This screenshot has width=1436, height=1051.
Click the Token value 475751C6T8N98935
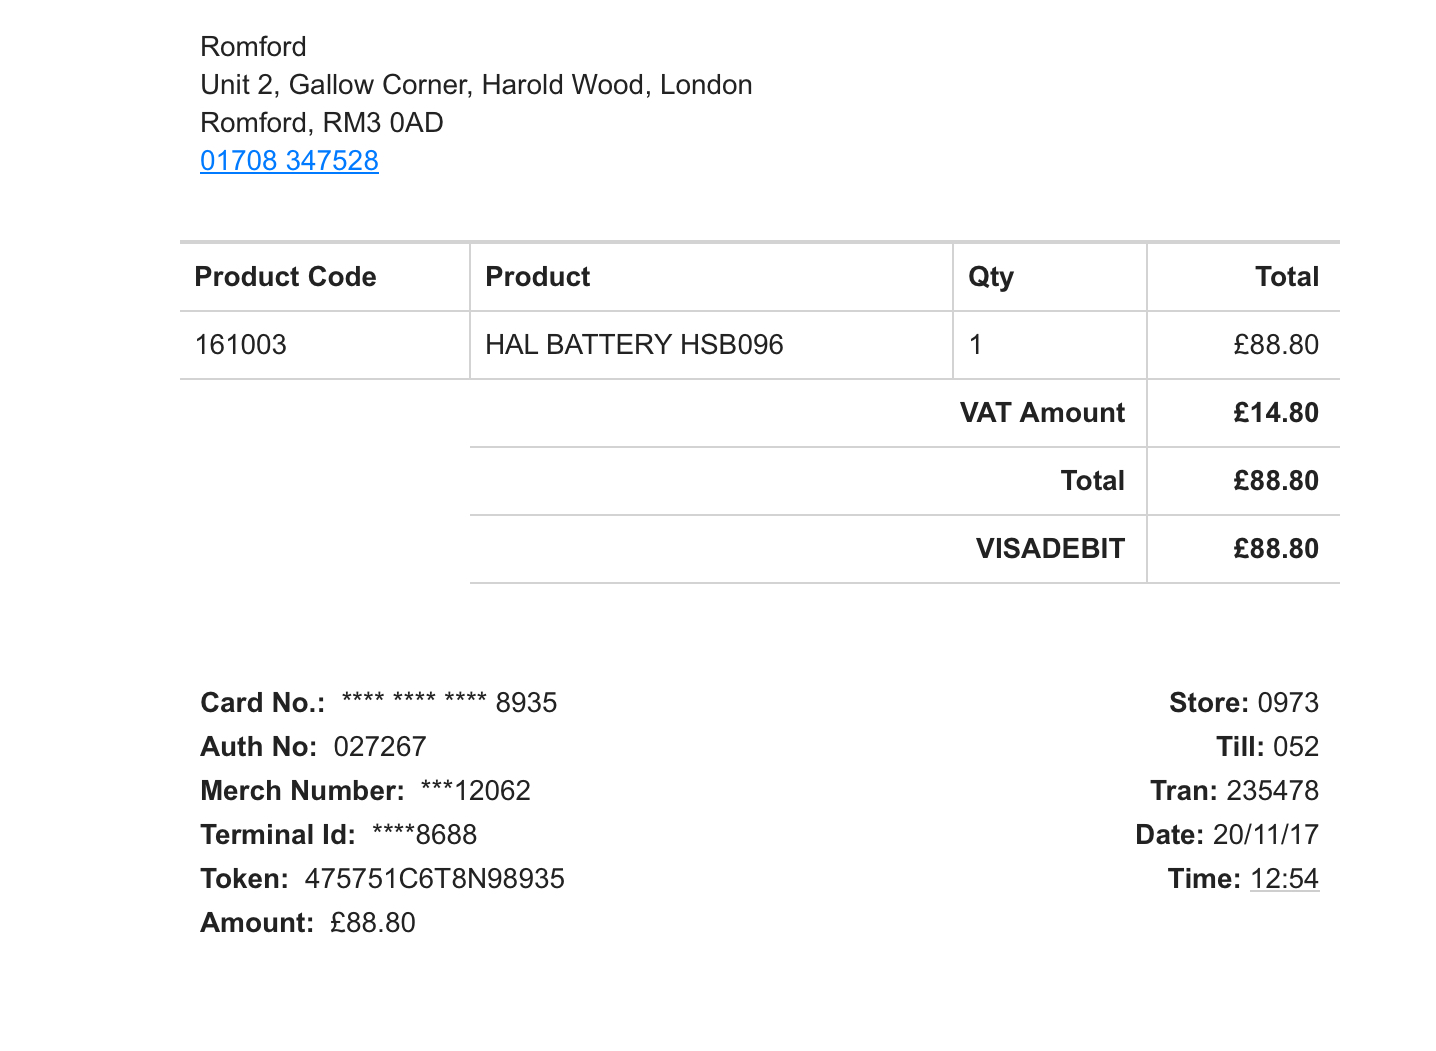click(x=435, y=879)
